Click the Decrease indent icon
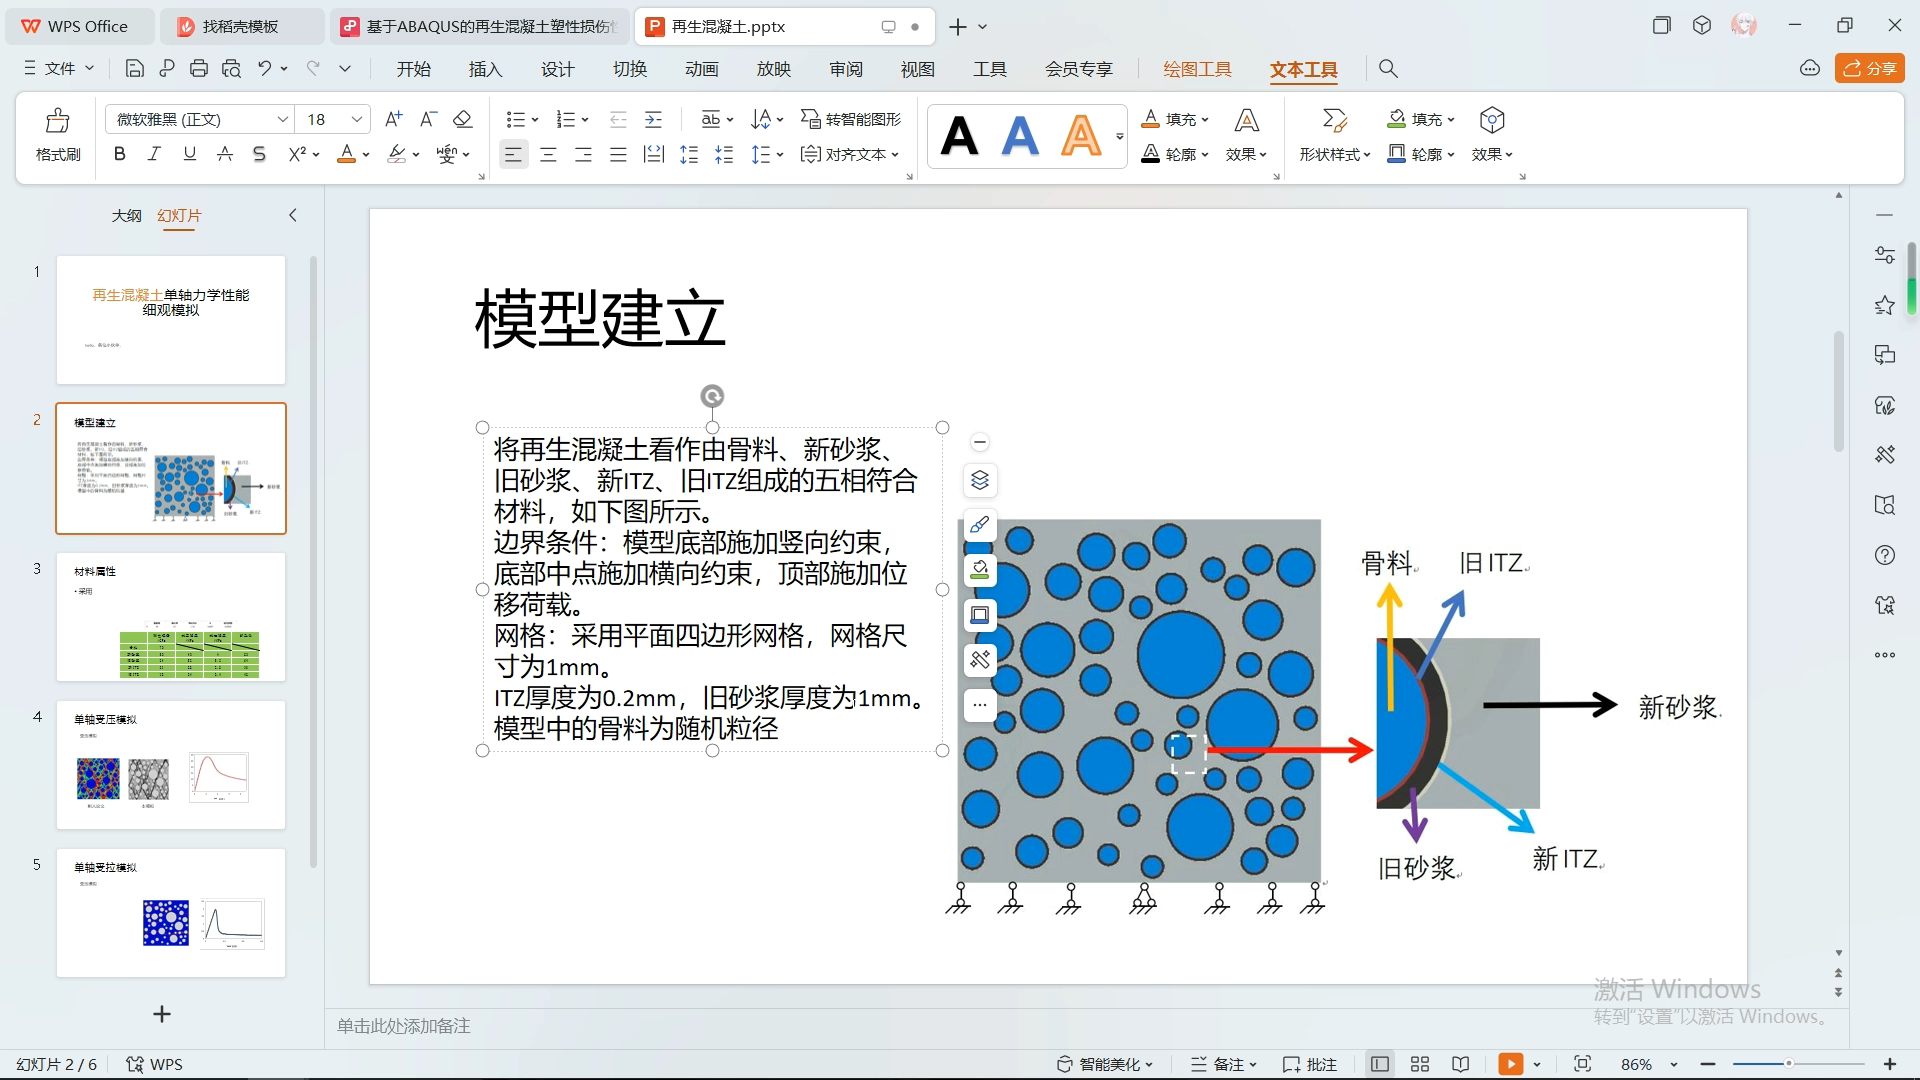The height and width of the screenshot is (1080, 1920). coord(618,119)
